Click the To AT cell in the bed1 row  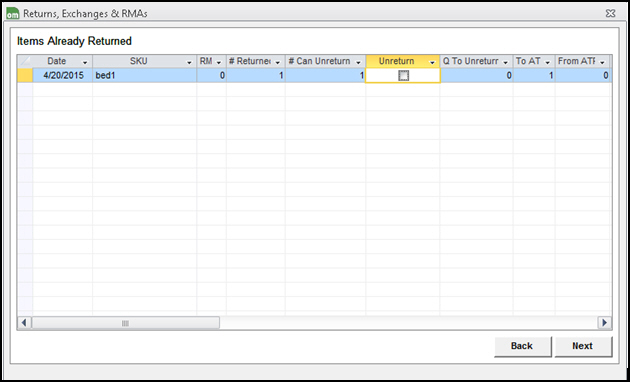[534, 76]
